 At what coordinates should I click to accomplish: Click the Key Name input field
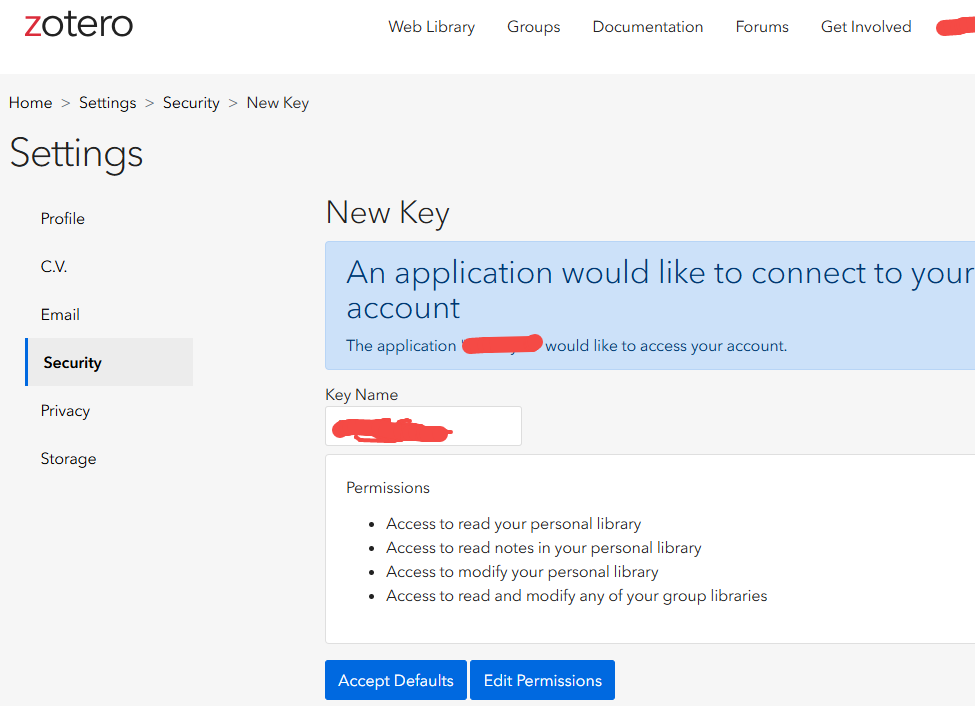tap(423, 426)
